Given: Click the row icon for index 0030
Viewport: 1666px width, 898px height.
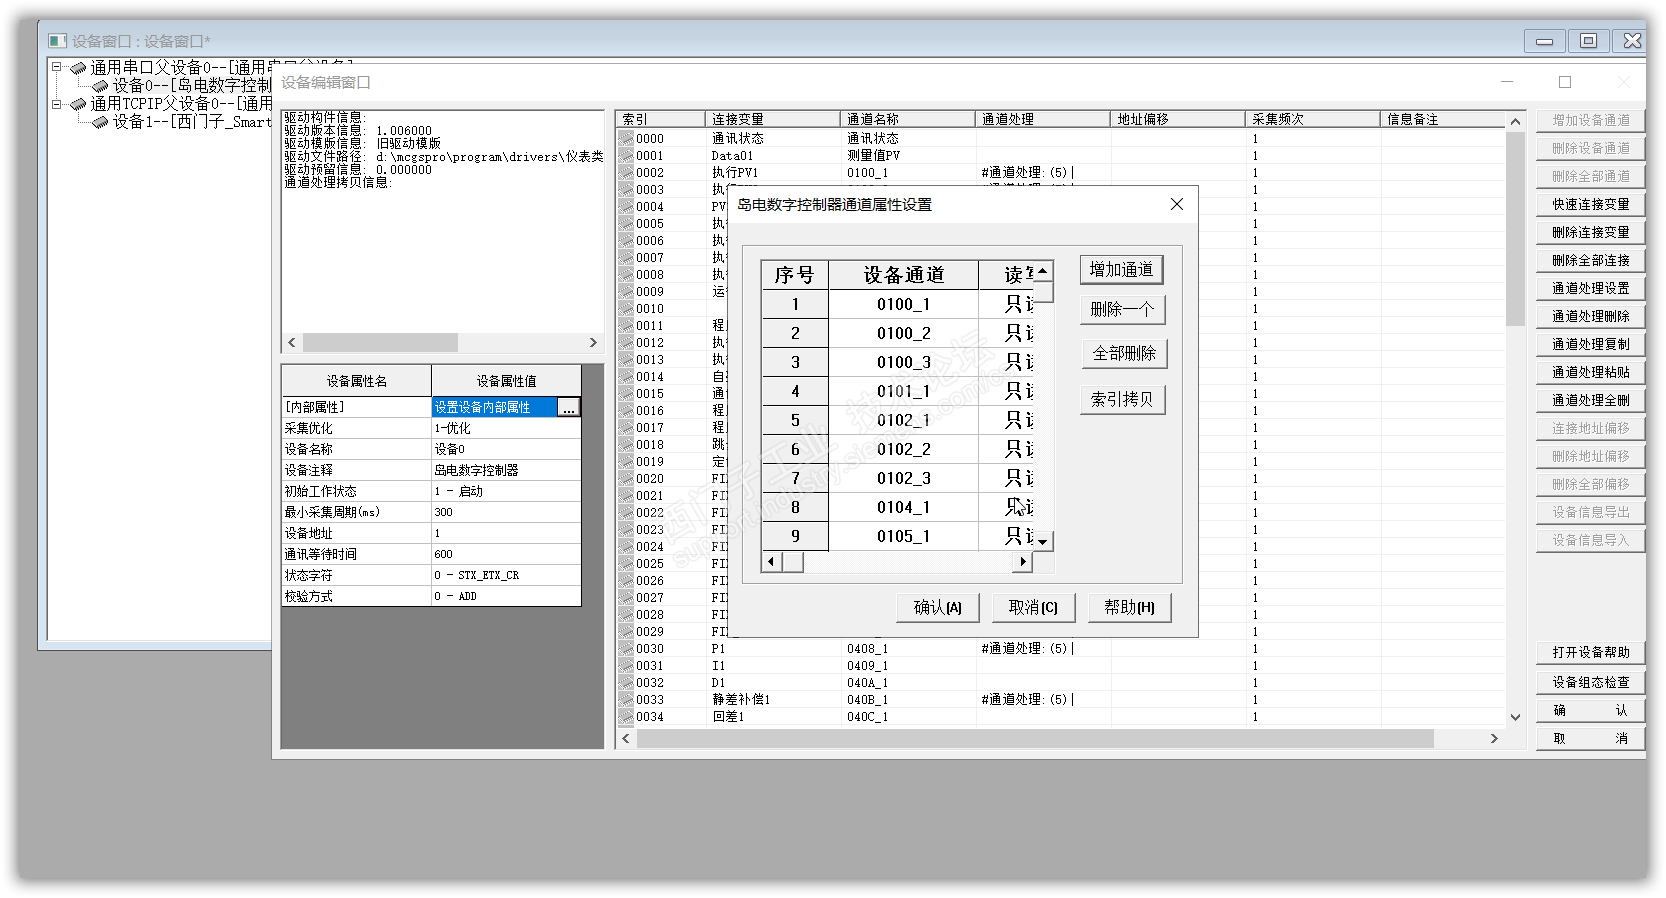Looking at the screenshot, I should tap(626, 648).
